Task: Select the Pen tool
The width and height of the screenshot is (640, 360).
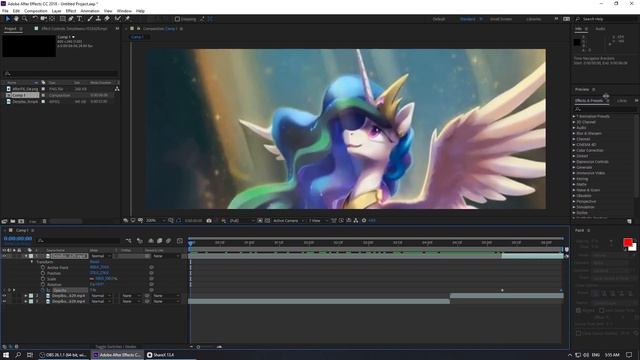Action: [71, 19]
